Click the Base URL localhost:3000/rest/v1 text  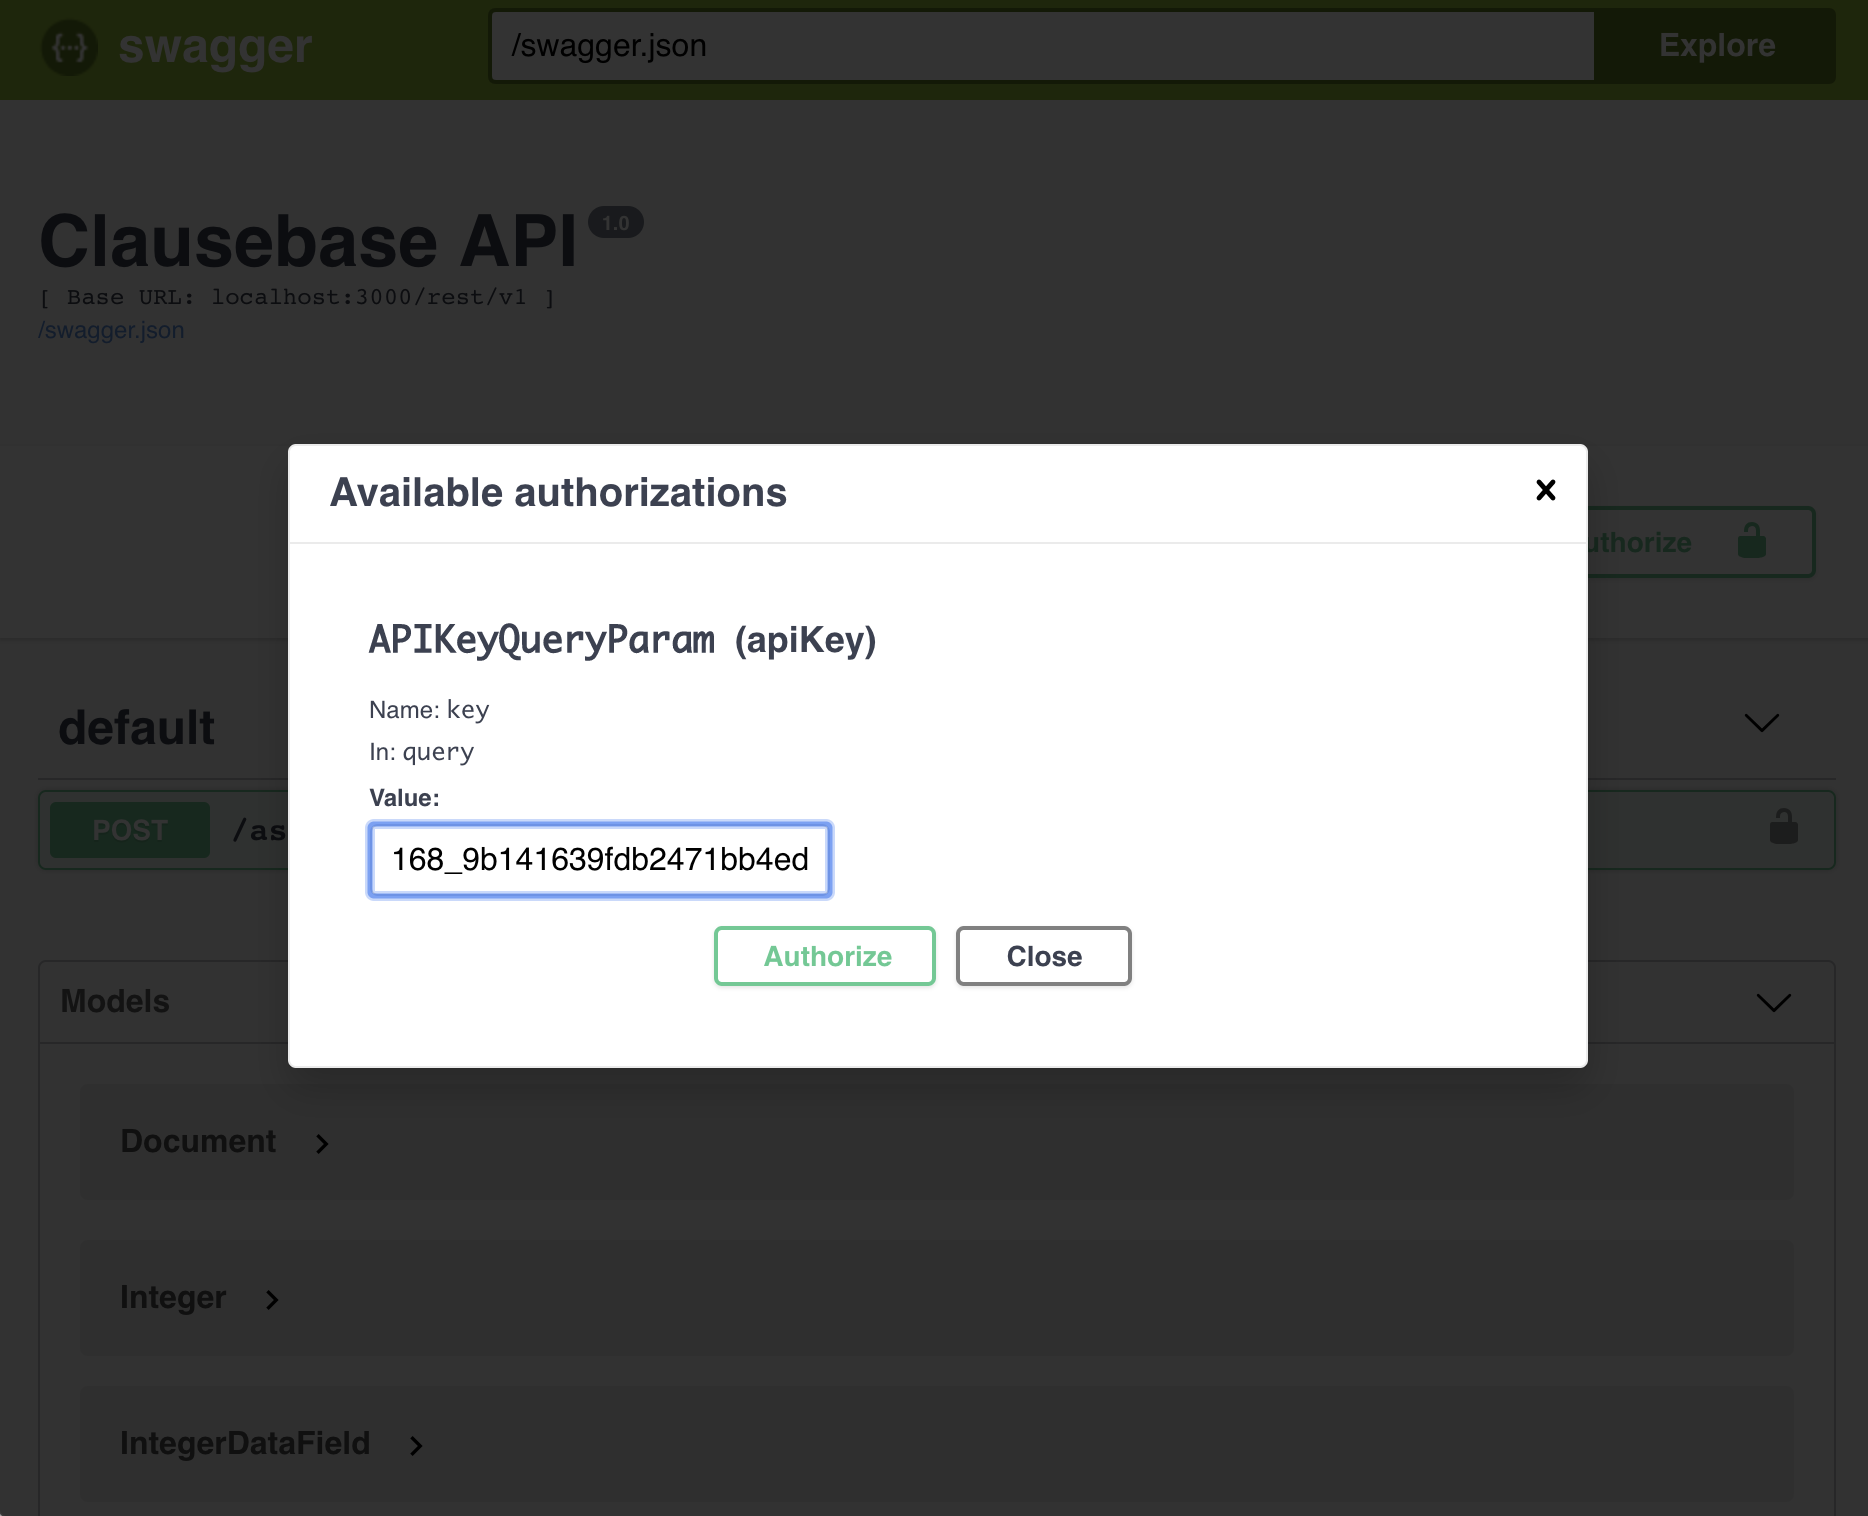[x=297, y=297]
